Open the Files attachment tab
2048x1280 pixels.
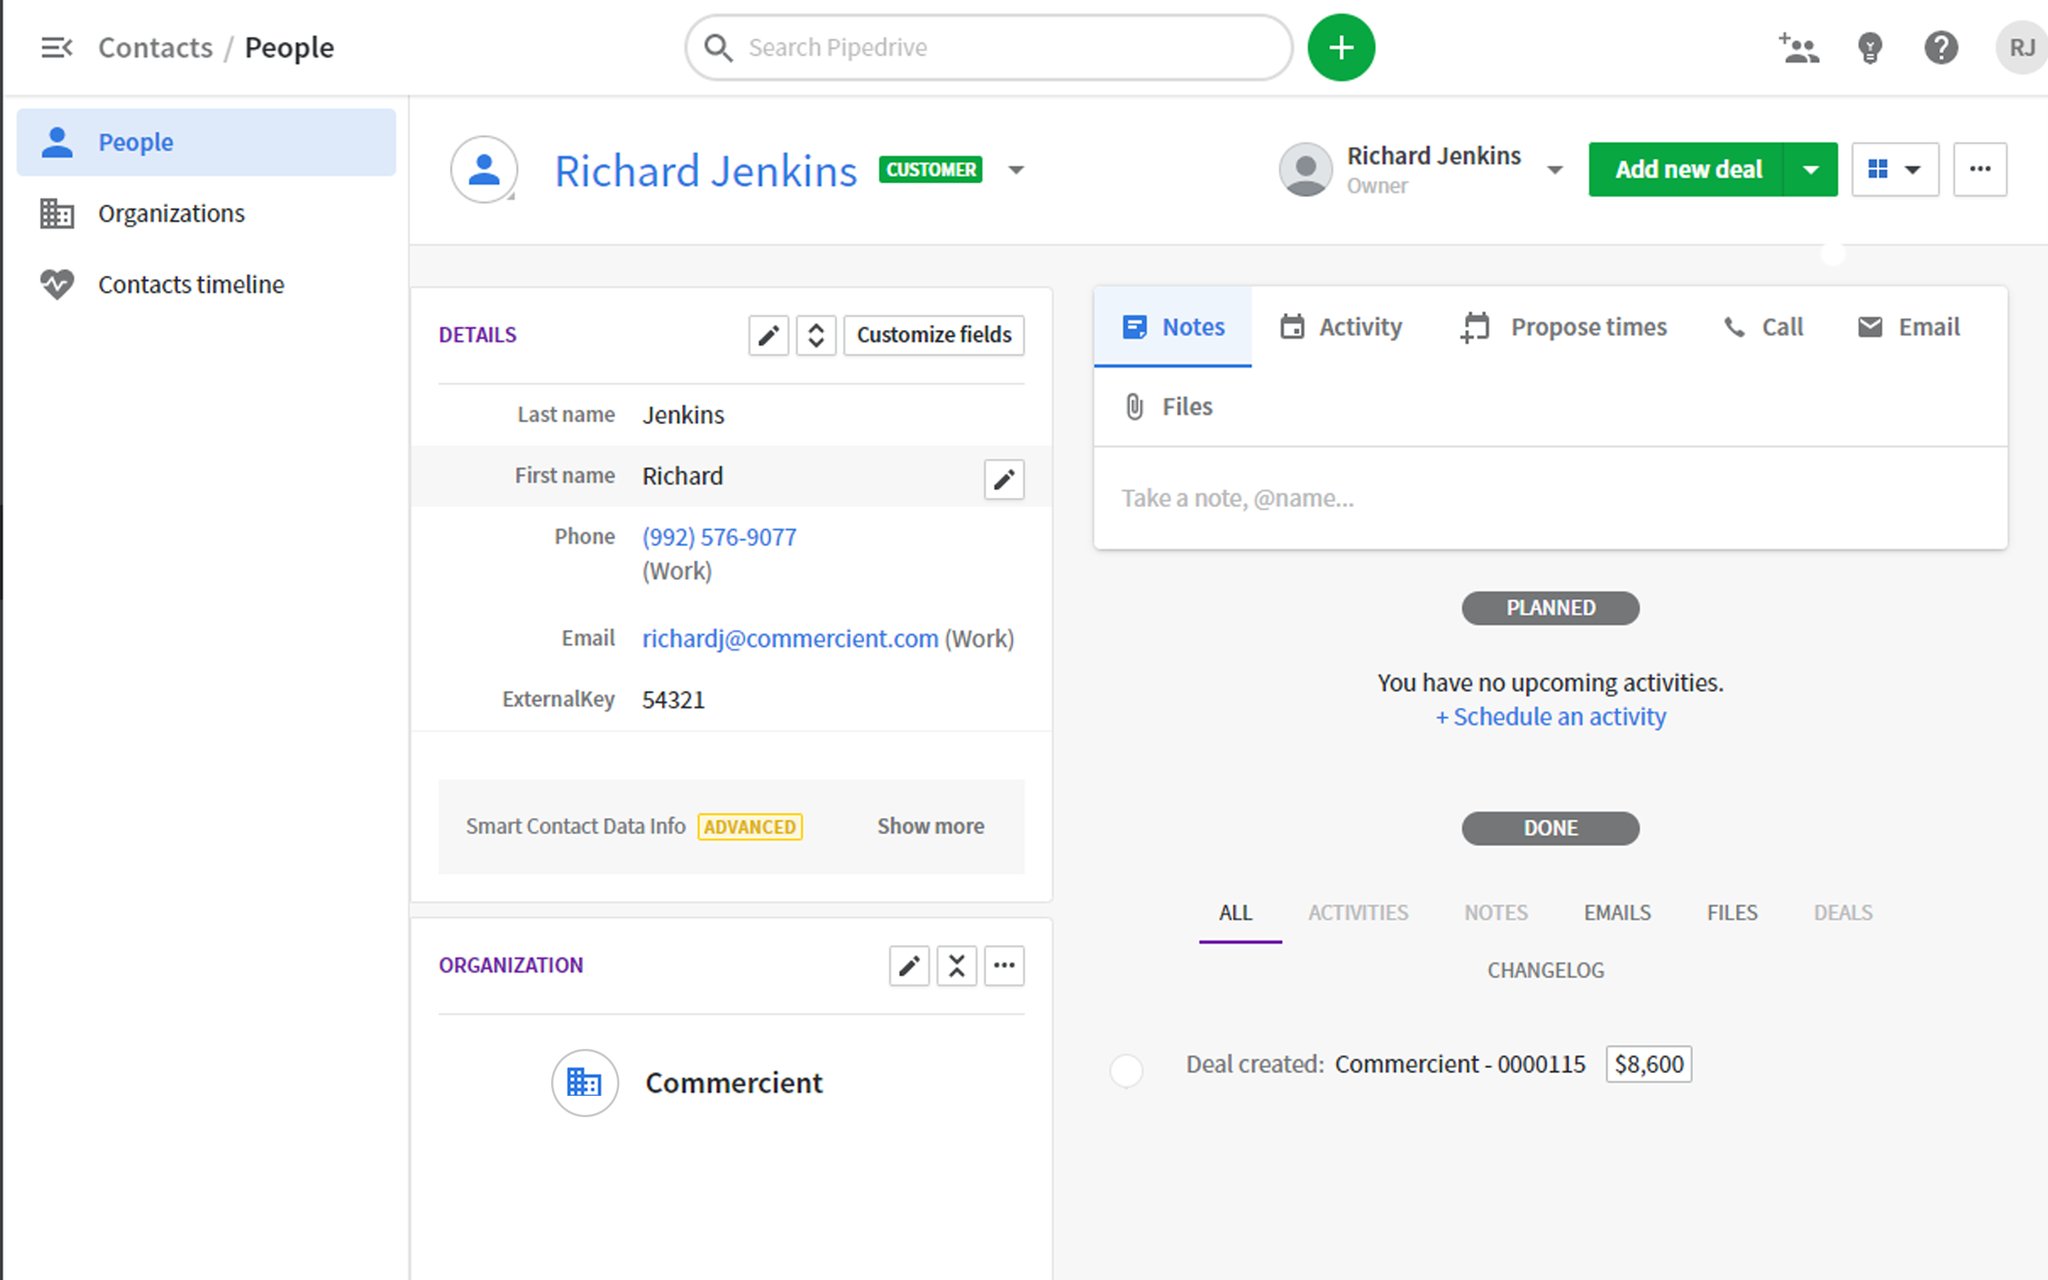[x=1167, y=406]
